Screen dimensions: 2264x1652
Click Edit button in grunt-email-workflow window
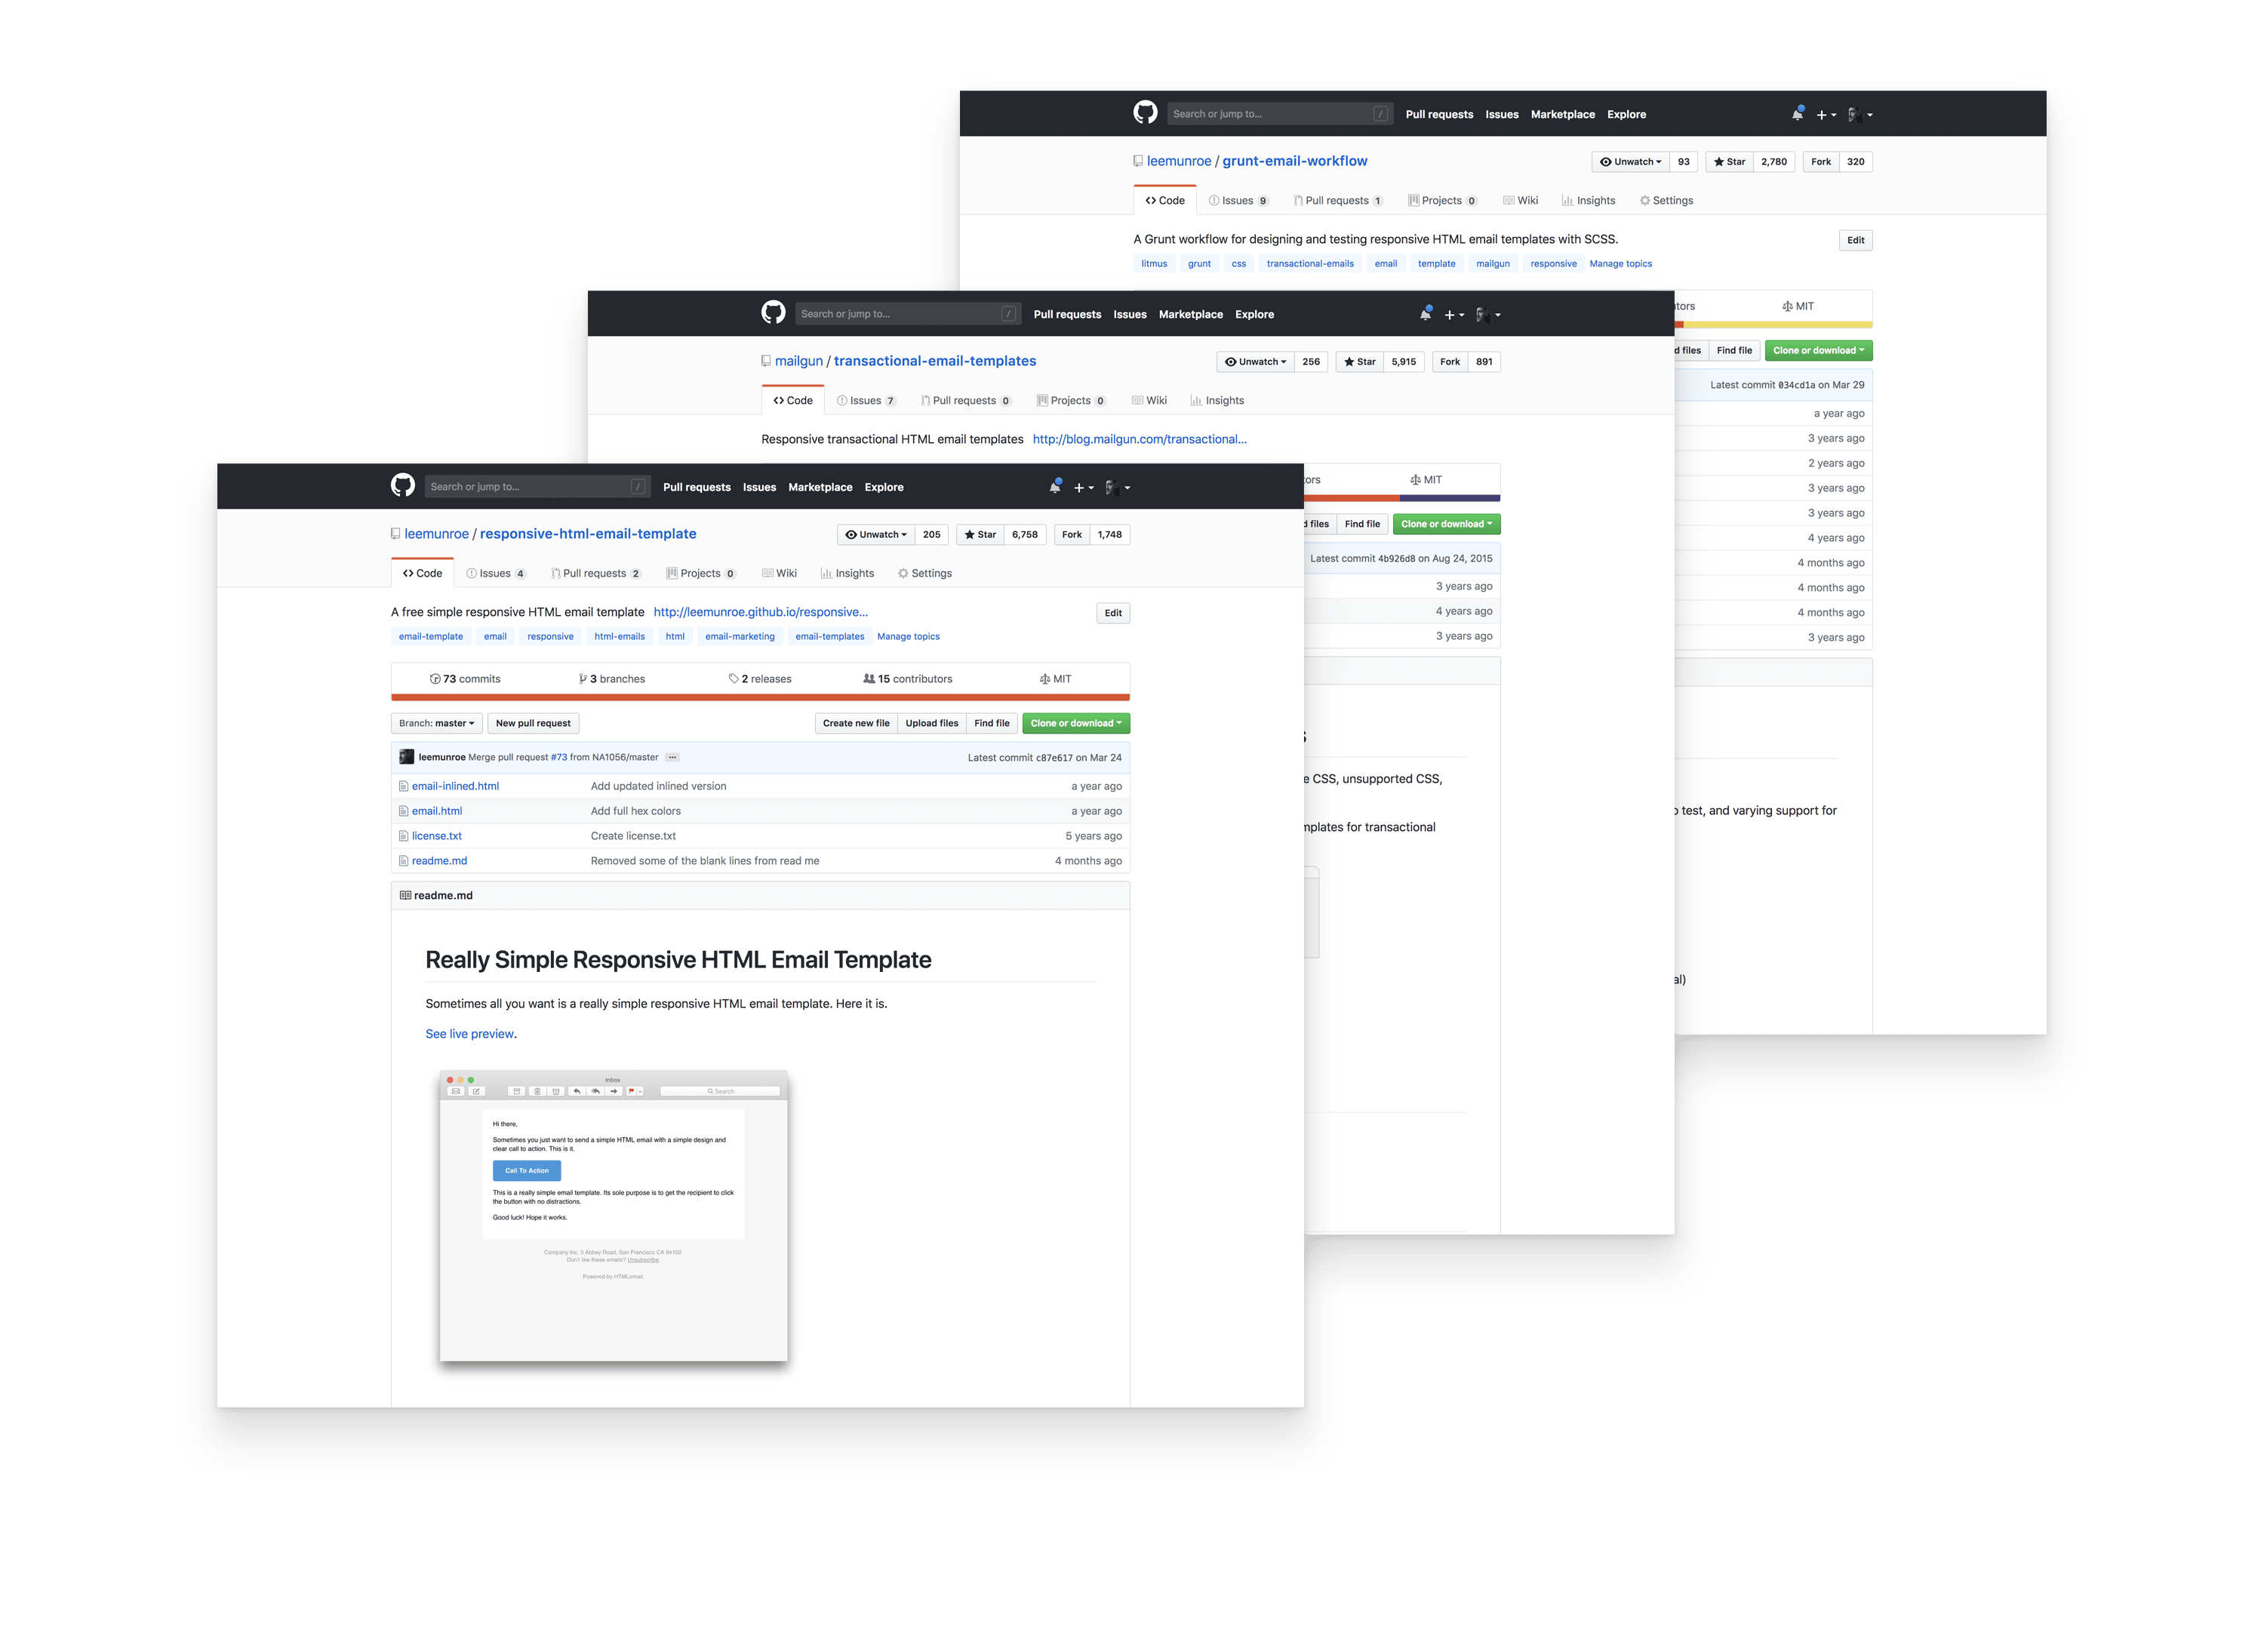[x=1855, y=239]
